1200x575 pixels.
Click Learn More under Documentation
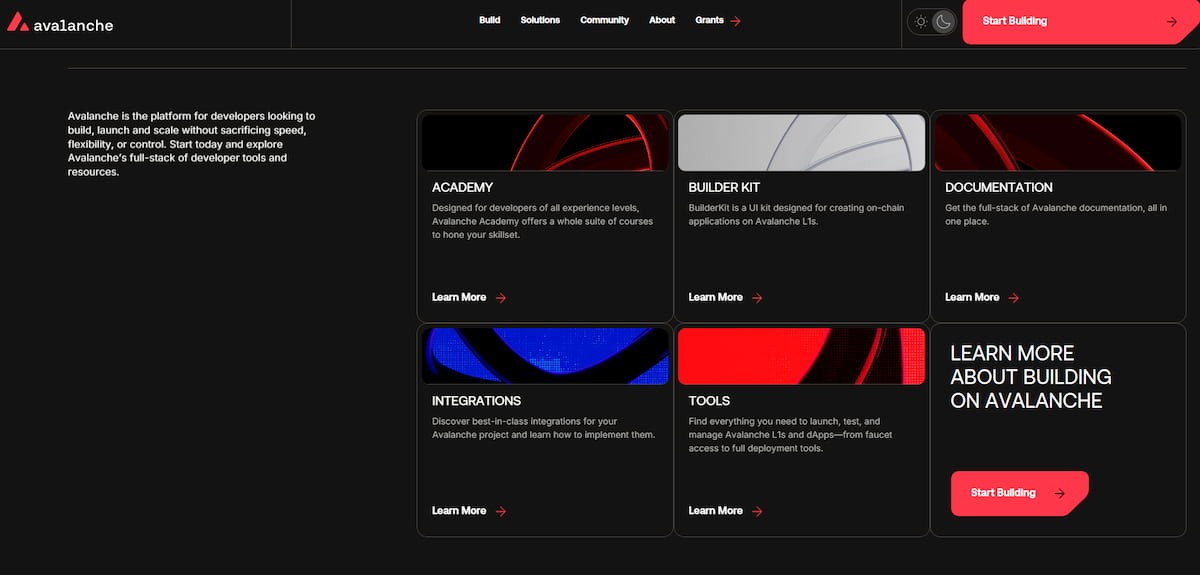[x=972, y=297]
